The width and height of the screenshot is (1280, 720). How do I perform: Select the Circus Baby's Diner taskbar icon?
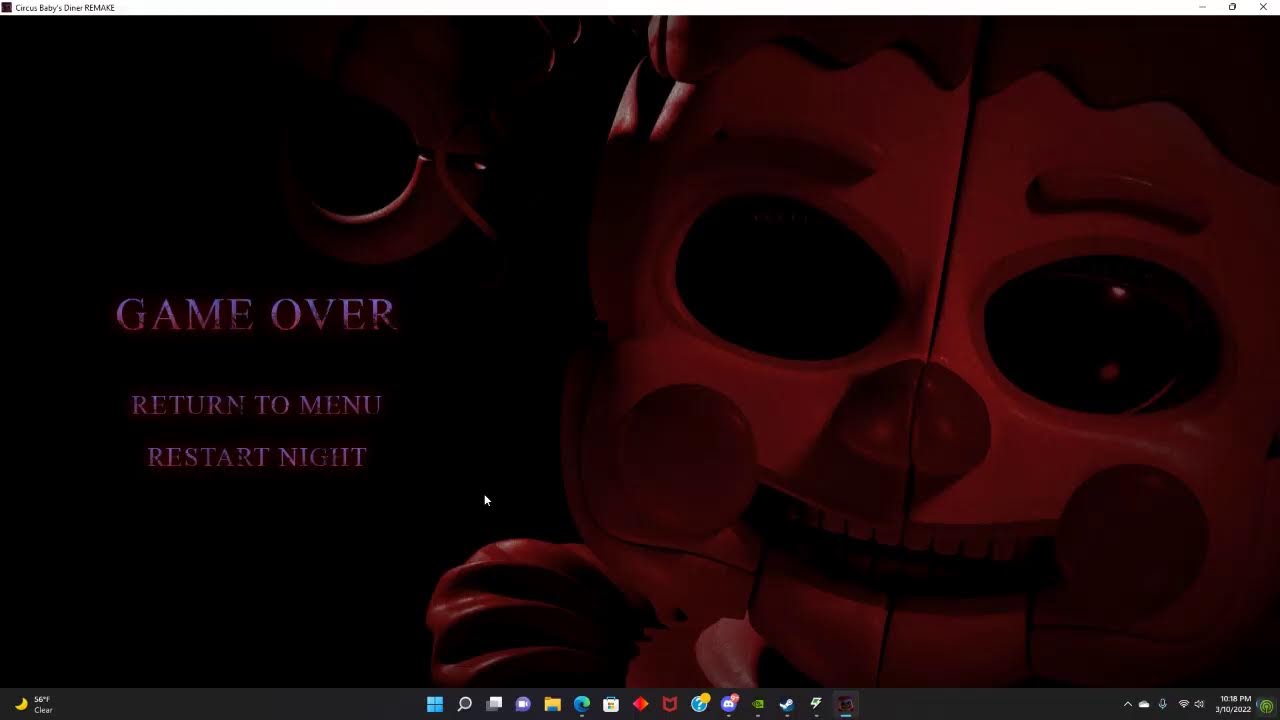pyautogui.click(x=846, y=704)
